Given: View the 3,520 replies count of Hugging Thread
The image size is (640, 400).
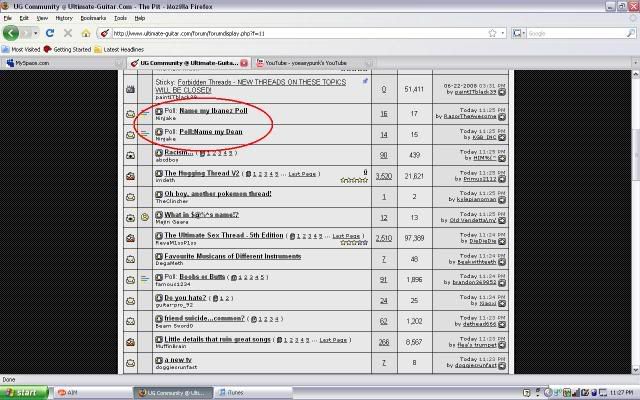Looking at the screenshot, I should click(x=384, y=176).
